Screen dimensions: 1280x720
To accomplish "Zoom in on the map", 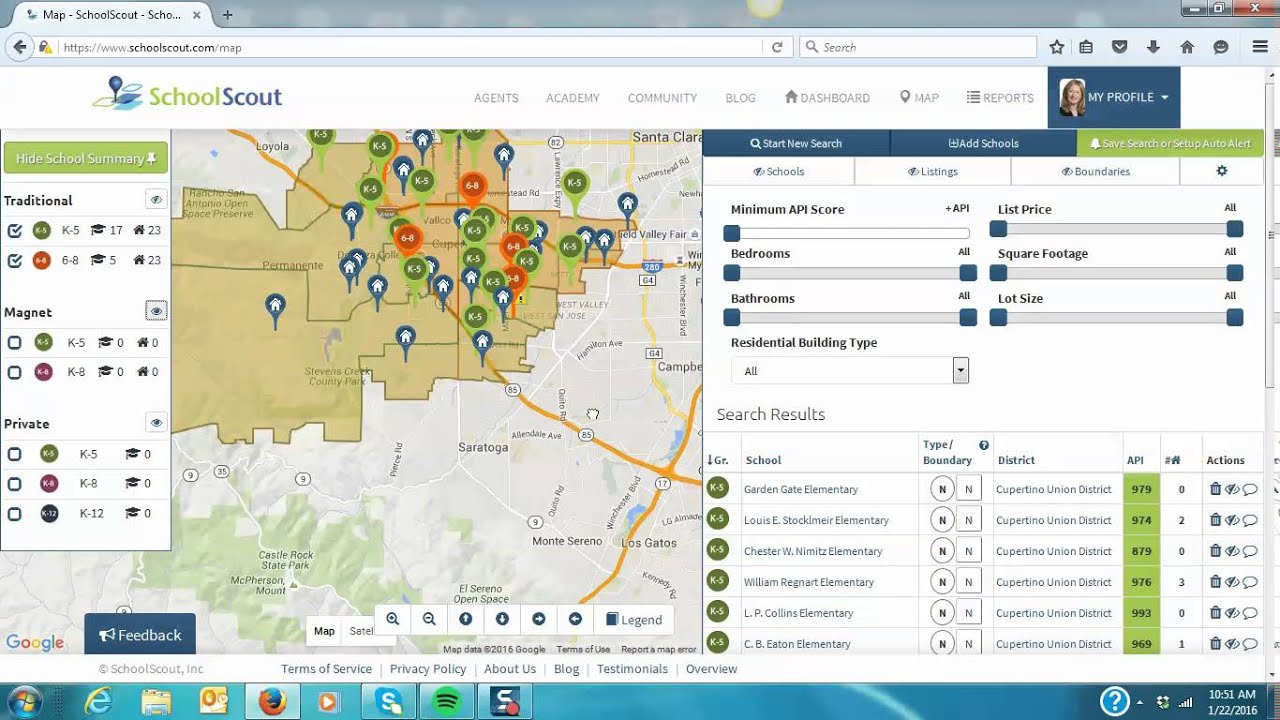I will [393, 619].
